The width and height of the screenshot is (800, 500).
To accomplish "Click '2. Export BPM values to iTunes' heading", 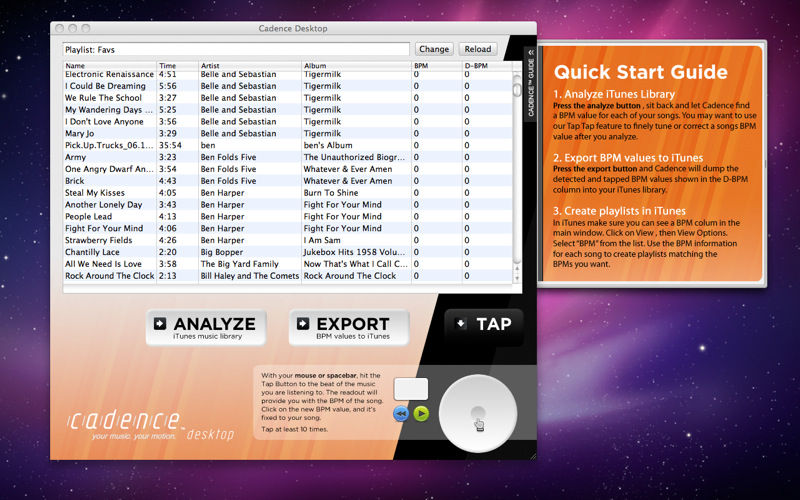I will pyautogui.click(x=628, y=158).
